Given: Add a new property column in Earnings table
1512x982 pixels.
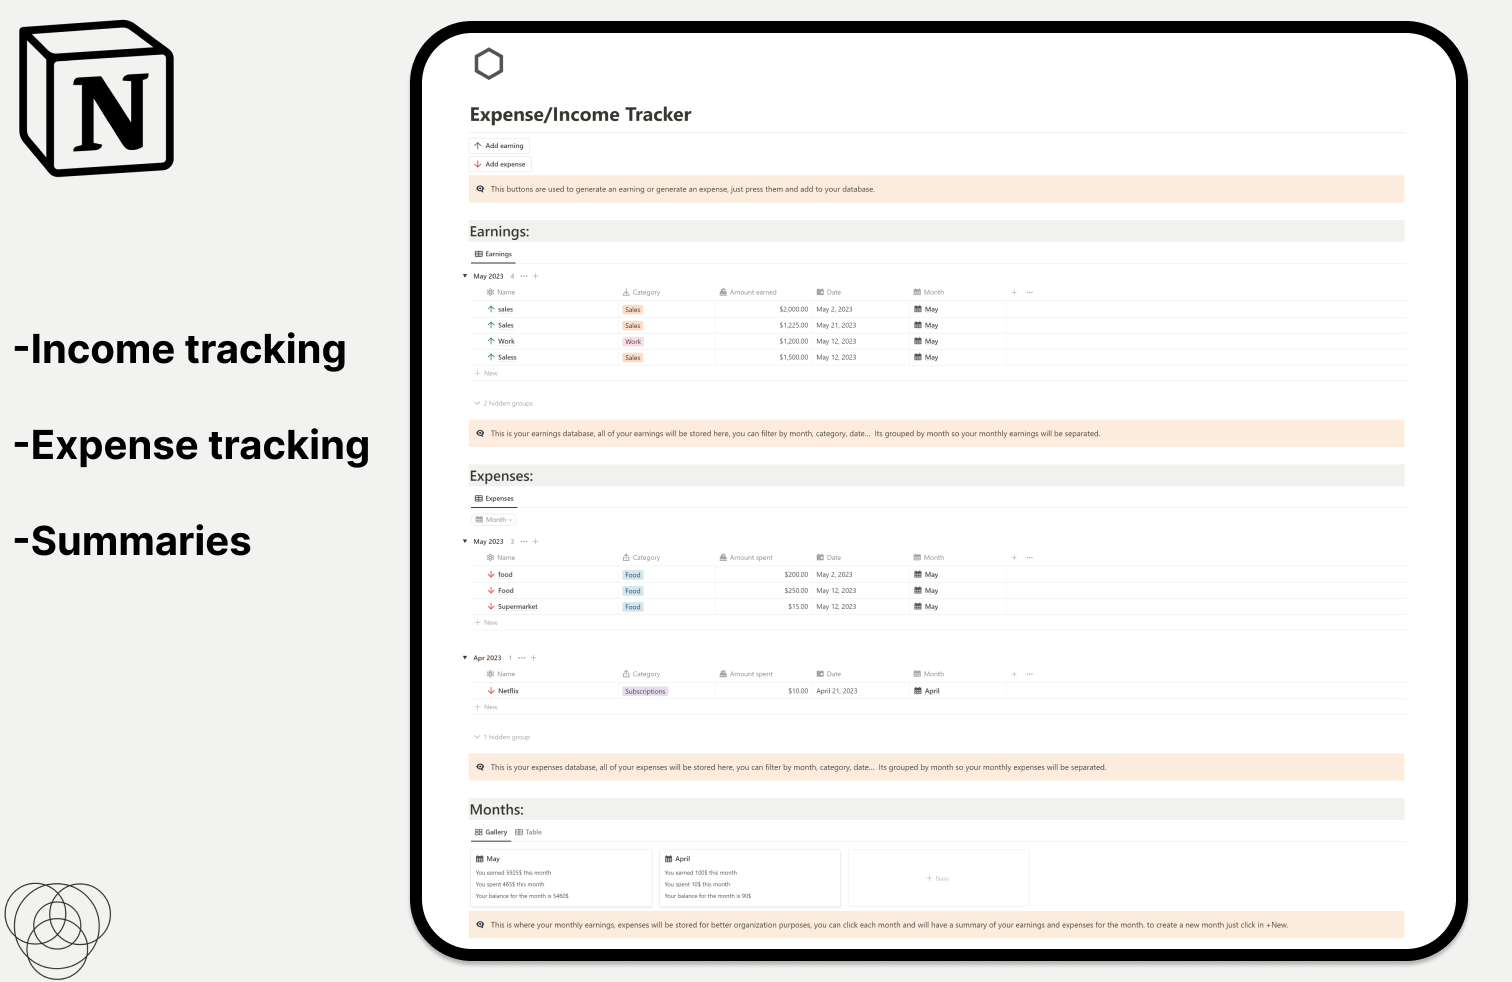Looking at the screenshot, I should click(x=1014, y=292).
